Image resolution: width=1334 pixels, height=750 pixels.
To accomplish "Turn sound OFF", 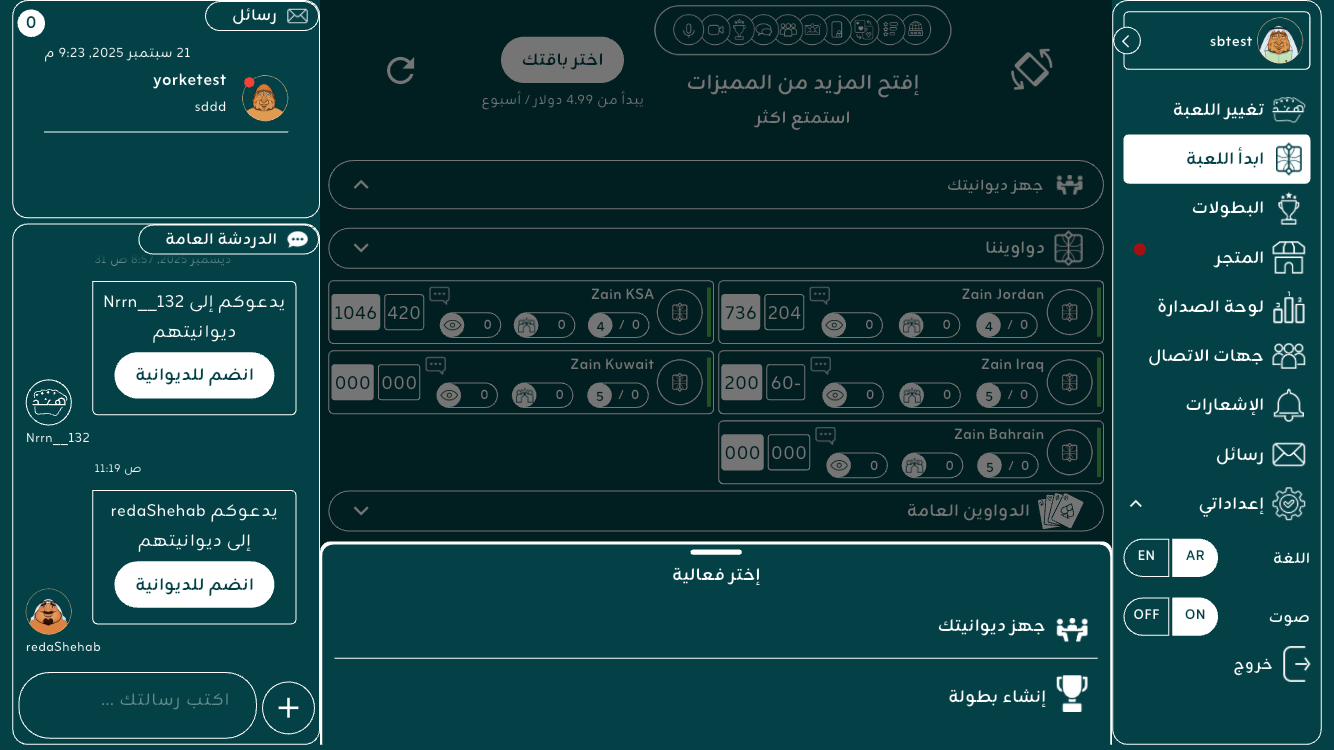I will 1146,616.
